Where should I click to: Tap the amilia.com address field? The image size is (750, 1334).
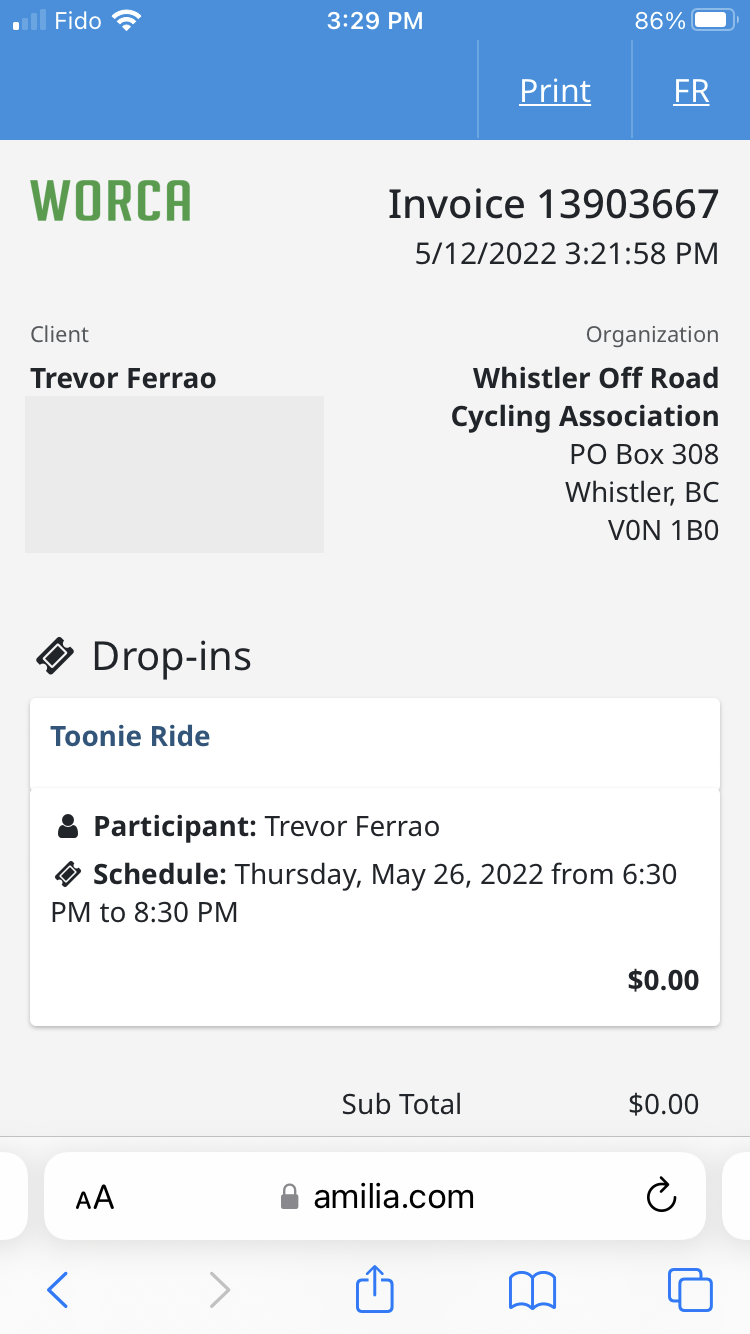[x=375, y=1197]
